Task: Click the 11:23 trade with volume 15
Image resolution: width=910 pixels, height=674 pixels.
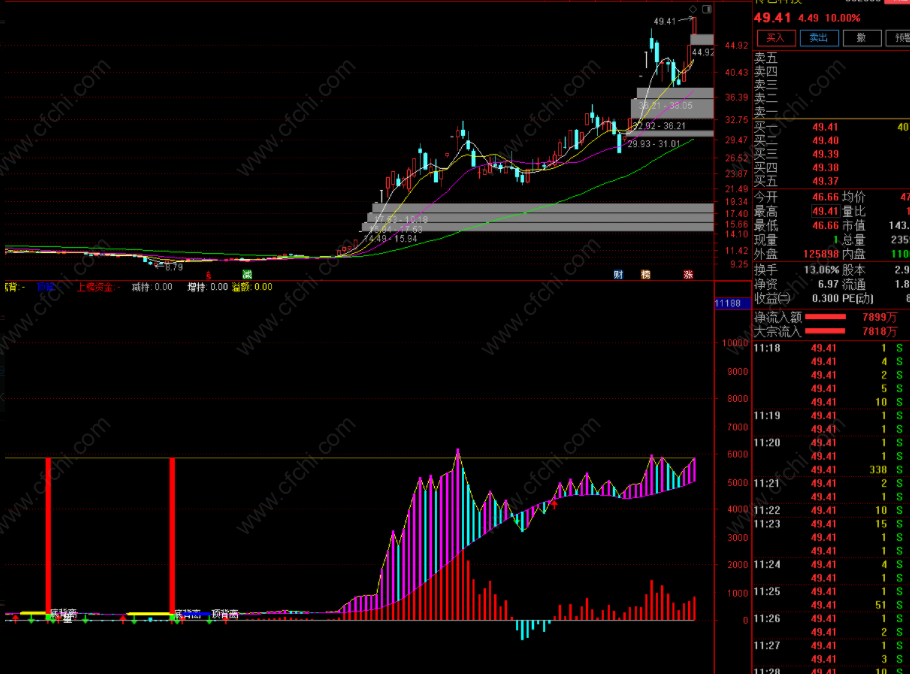Action: click(830, 524)
